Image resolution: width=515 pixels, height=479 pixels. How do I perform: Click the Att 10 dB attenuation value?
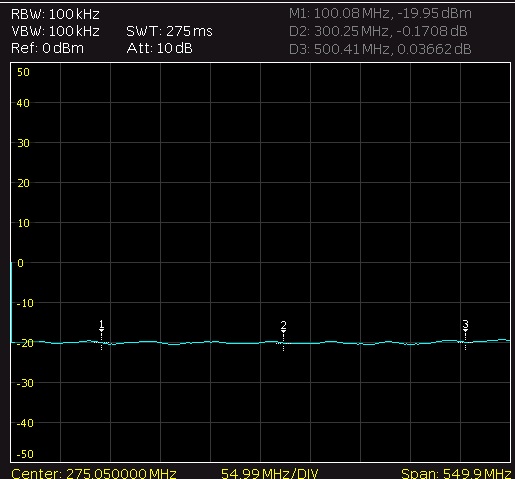click(x=160, y=49)
